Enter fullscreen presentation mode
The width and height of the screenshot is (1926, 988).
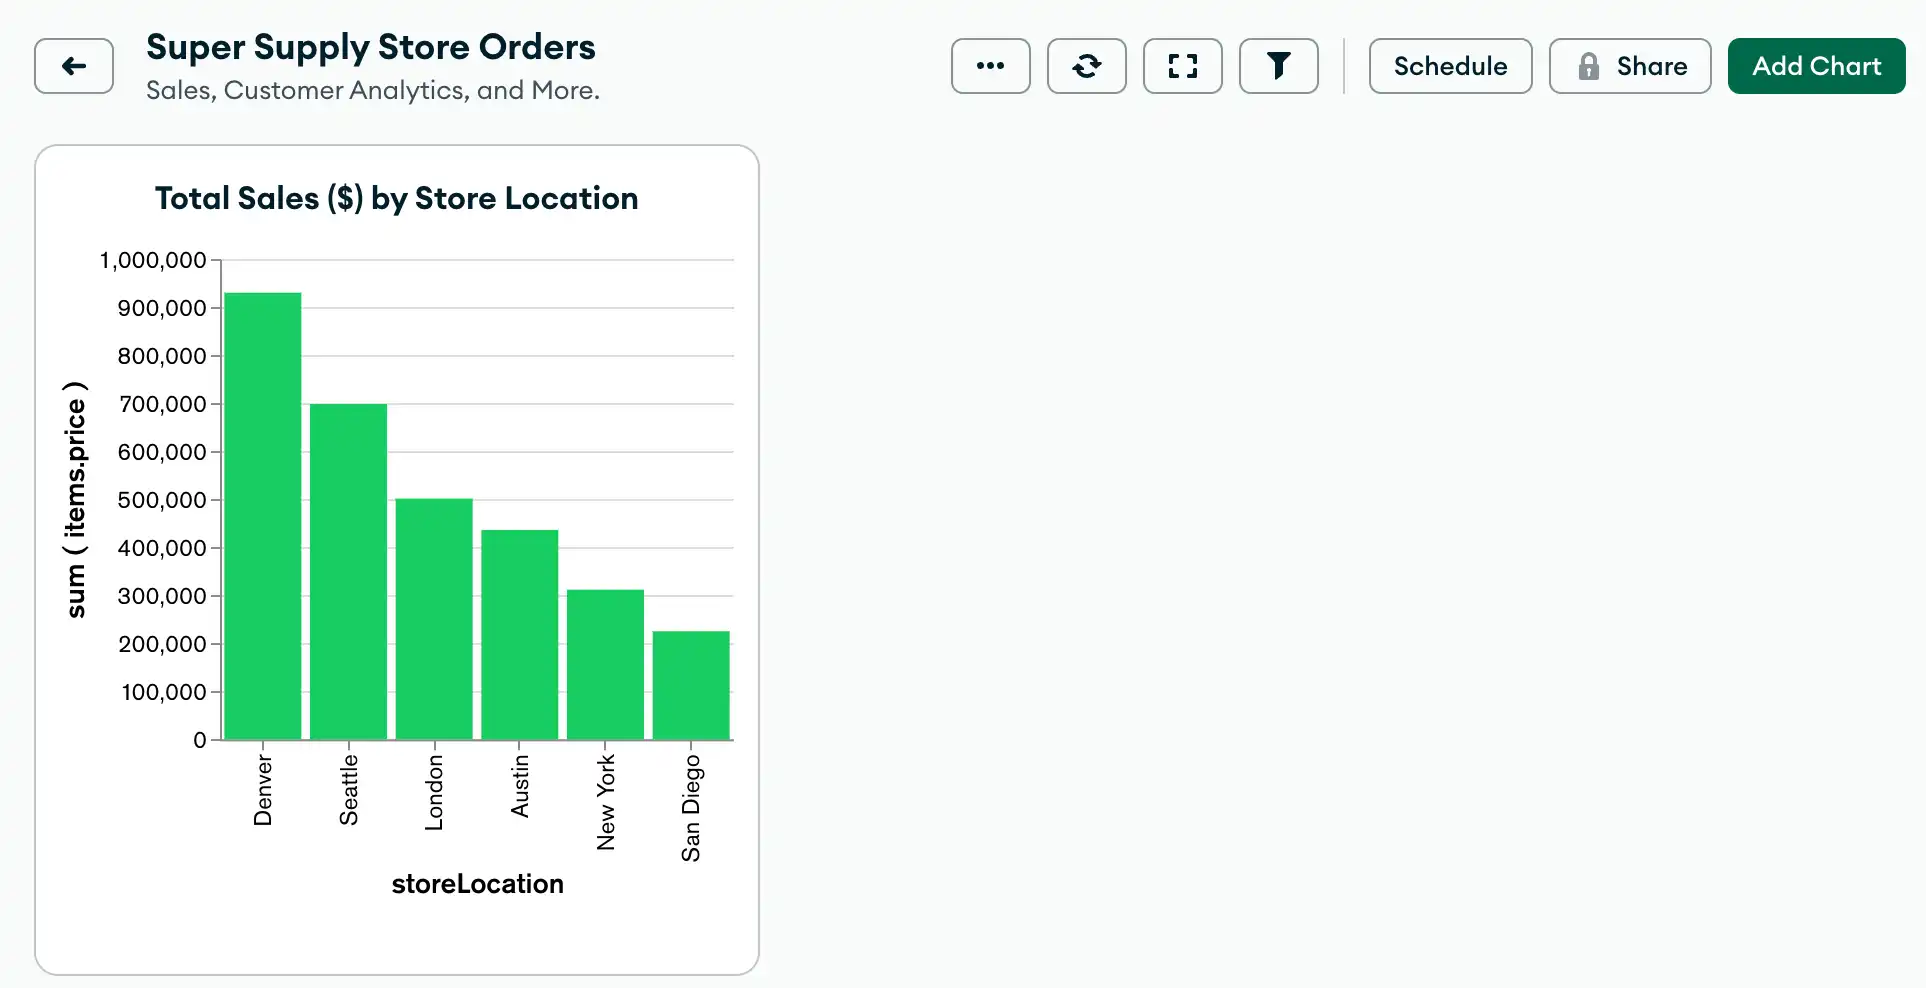tap(1182, 66)
